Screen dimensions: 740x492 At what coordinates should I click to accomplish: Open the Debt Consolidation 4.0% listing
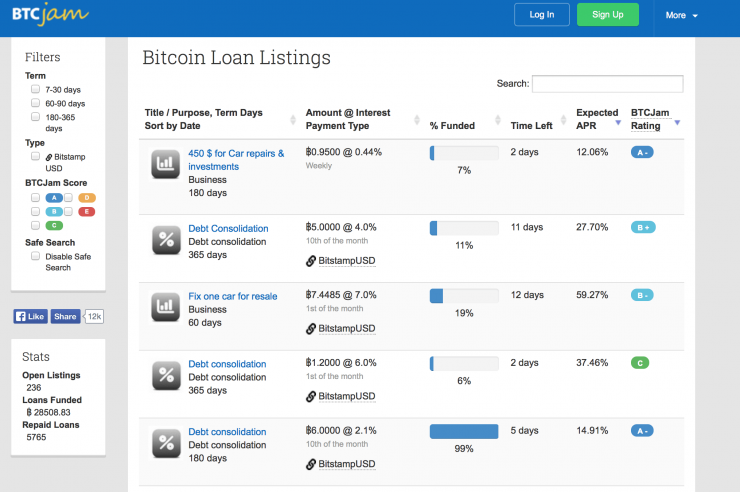(228, 228)
